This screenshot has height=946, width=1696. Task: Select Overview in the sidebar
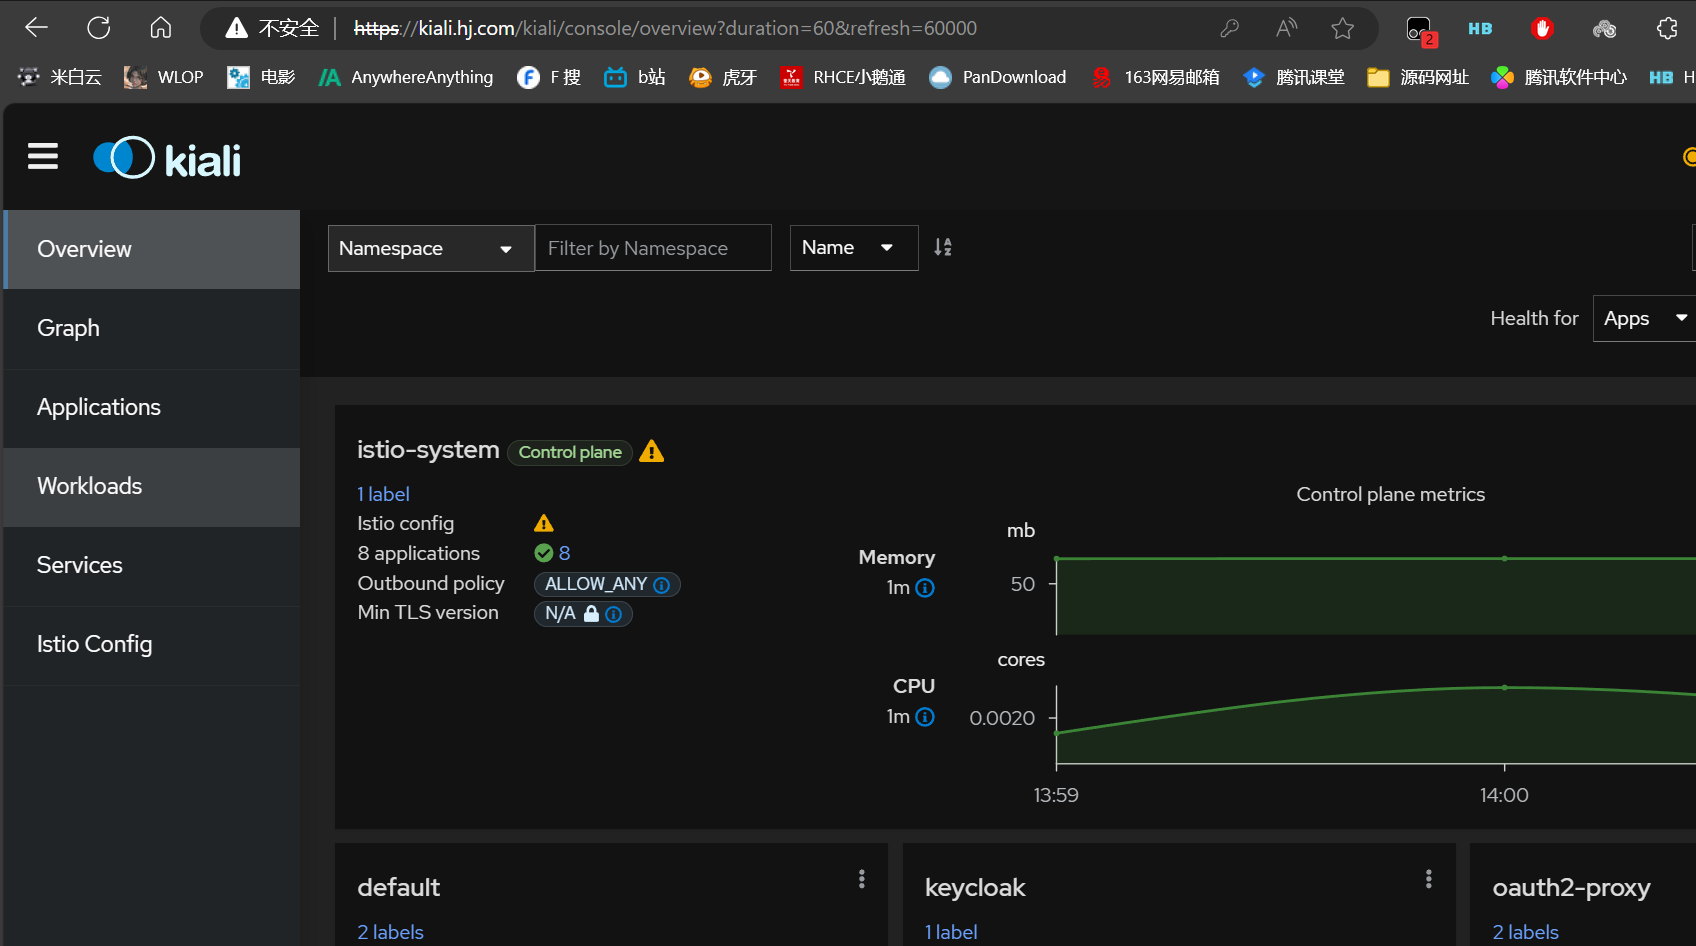coord(152,249)
